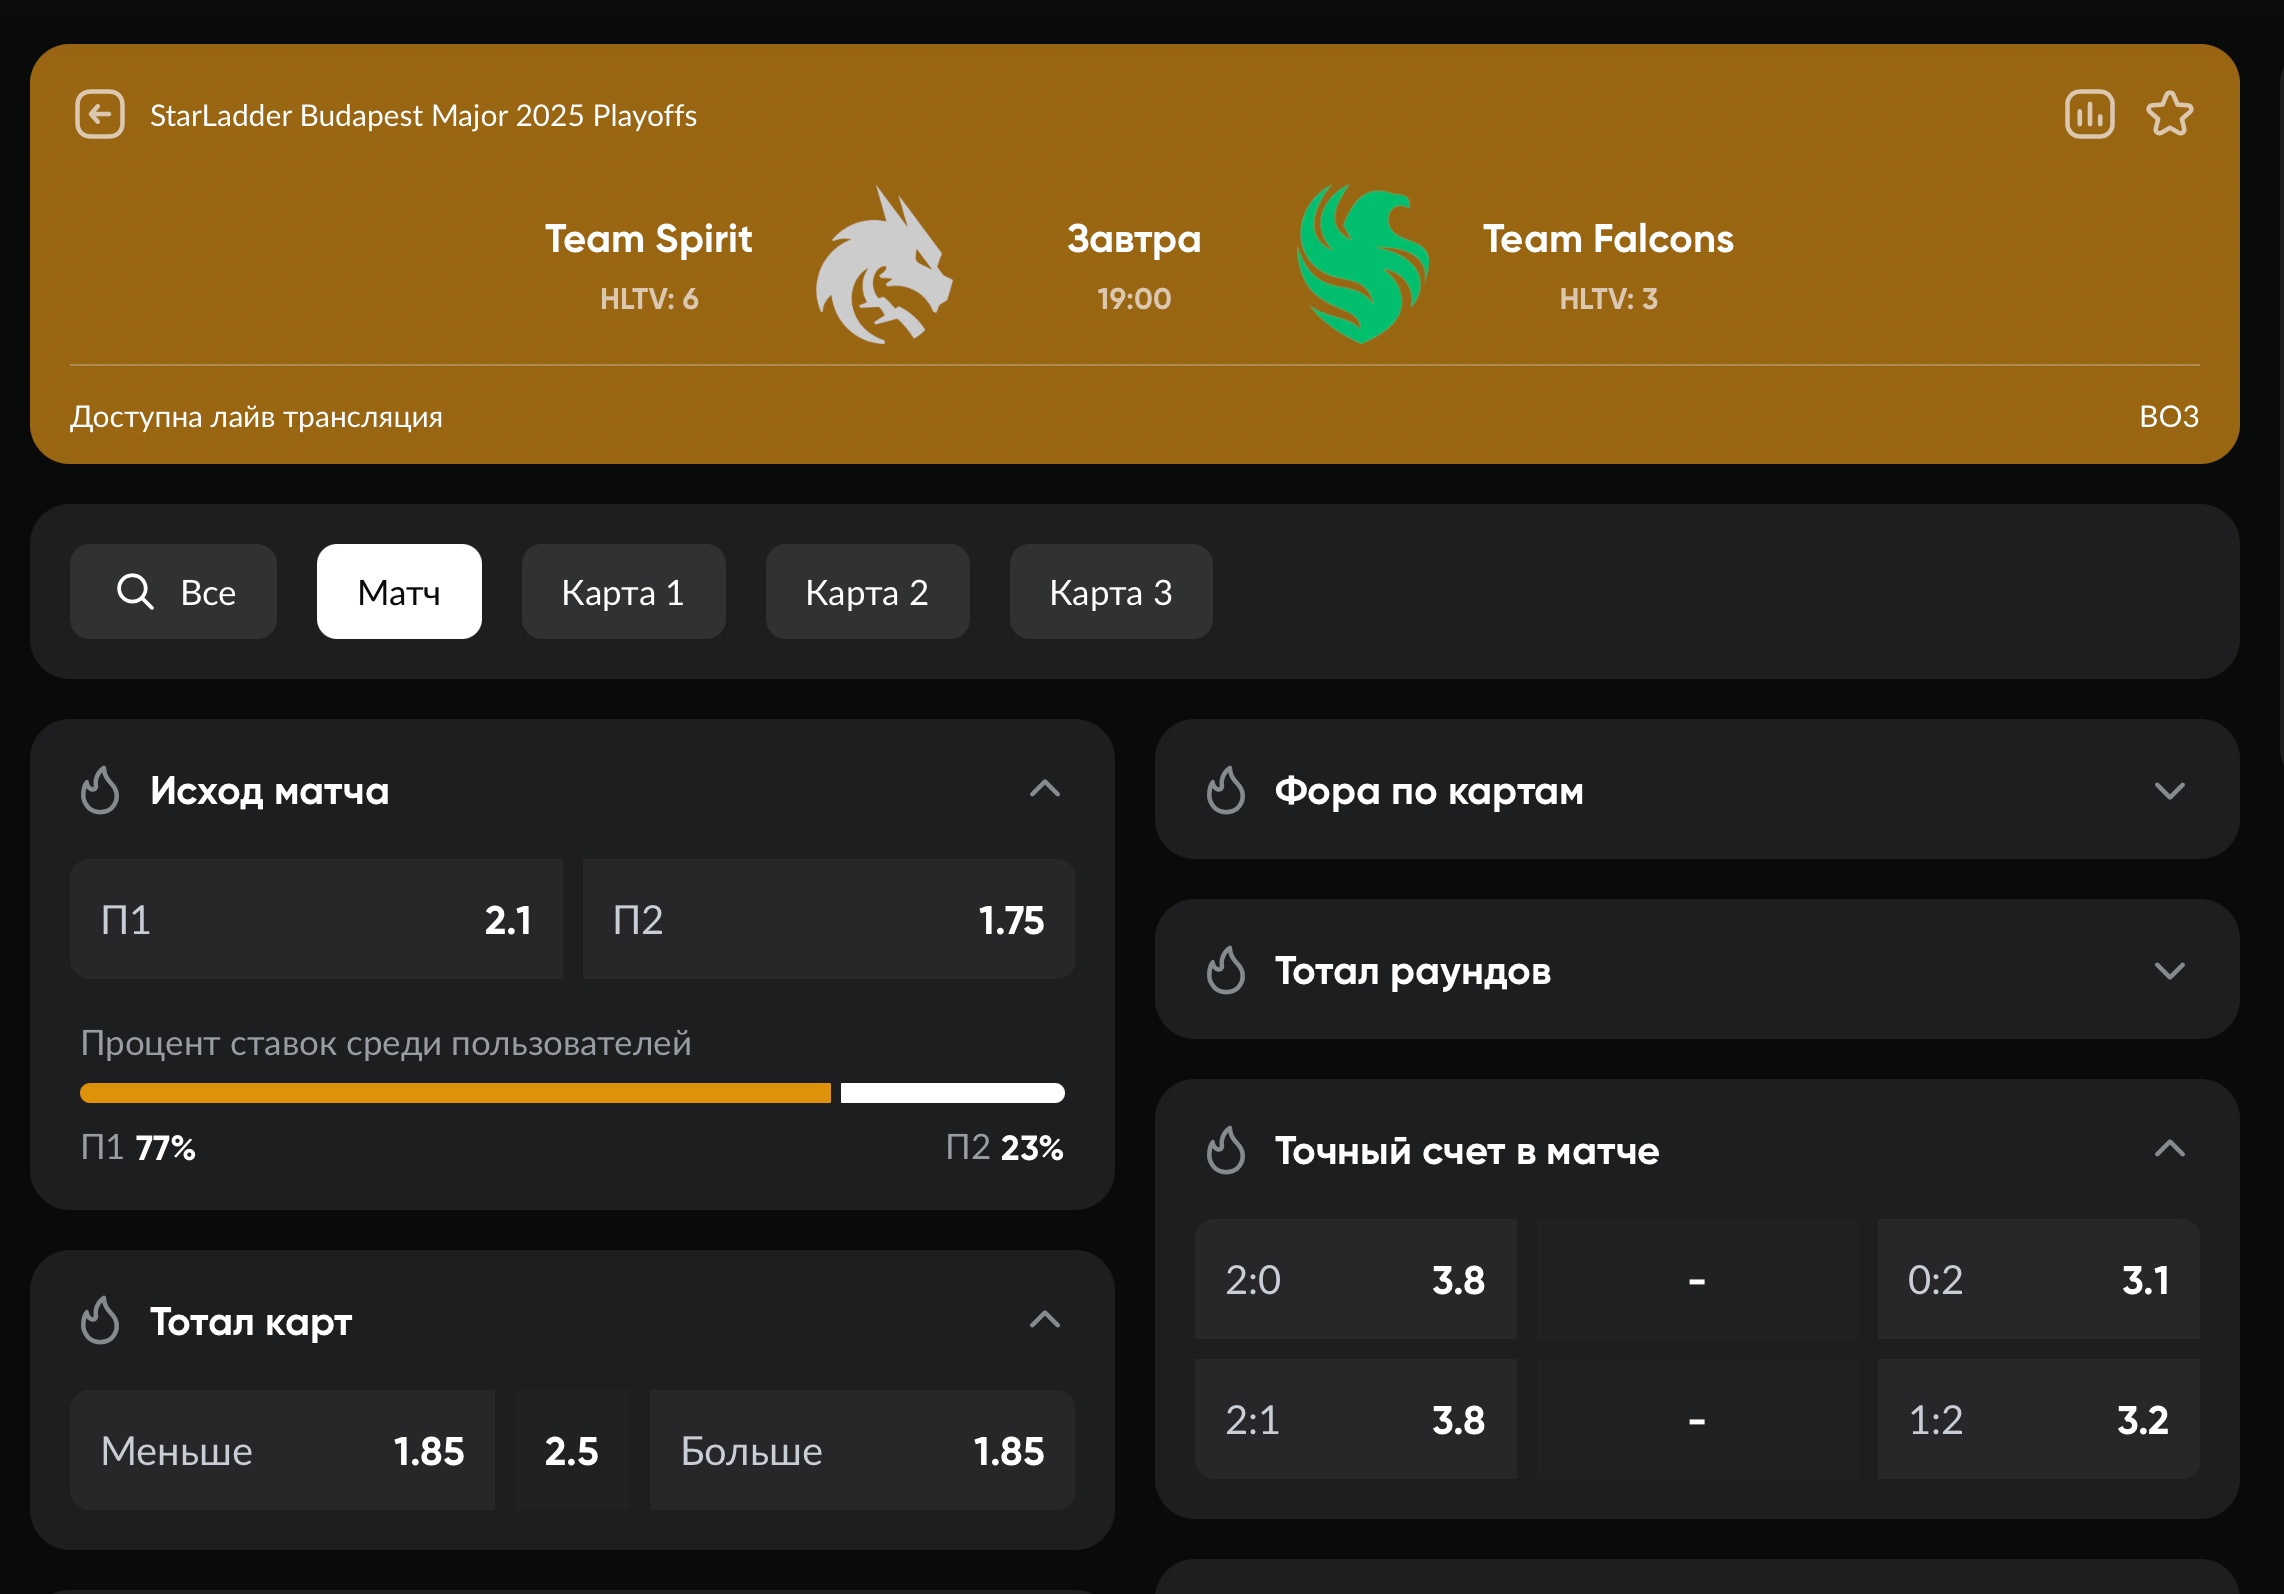2284x1594 pixels.
Task: Add match to favorites star
Action: [2169, 114]
